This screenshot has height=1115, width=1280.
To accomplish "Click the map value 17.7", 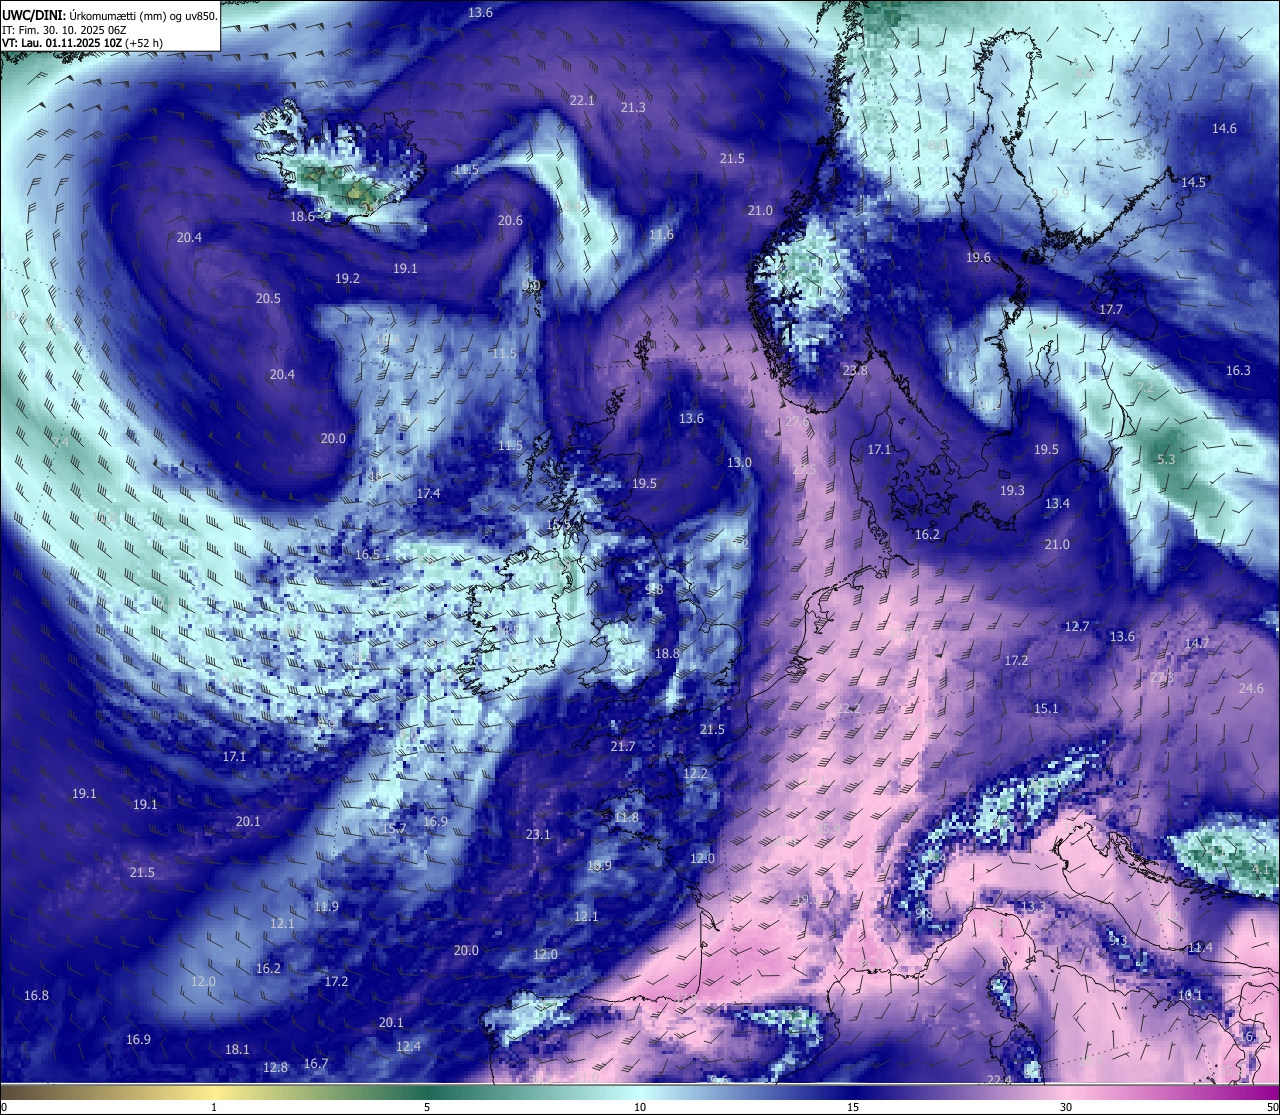I will 1111,309.
